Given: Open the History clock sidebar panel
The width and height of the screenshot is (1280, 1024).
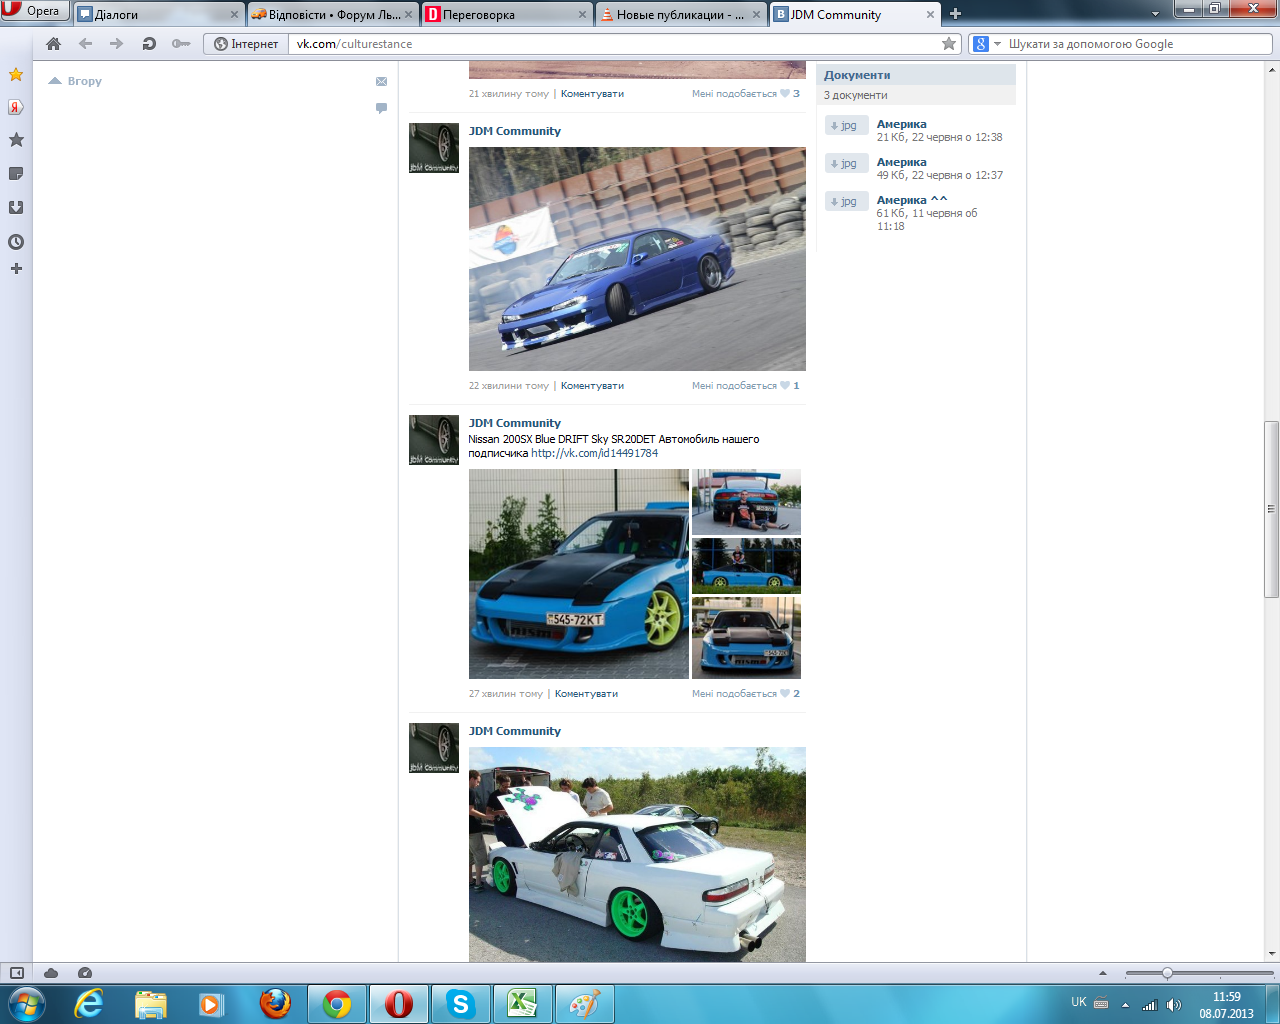Looking at the screenshot, I should point(16,242).
